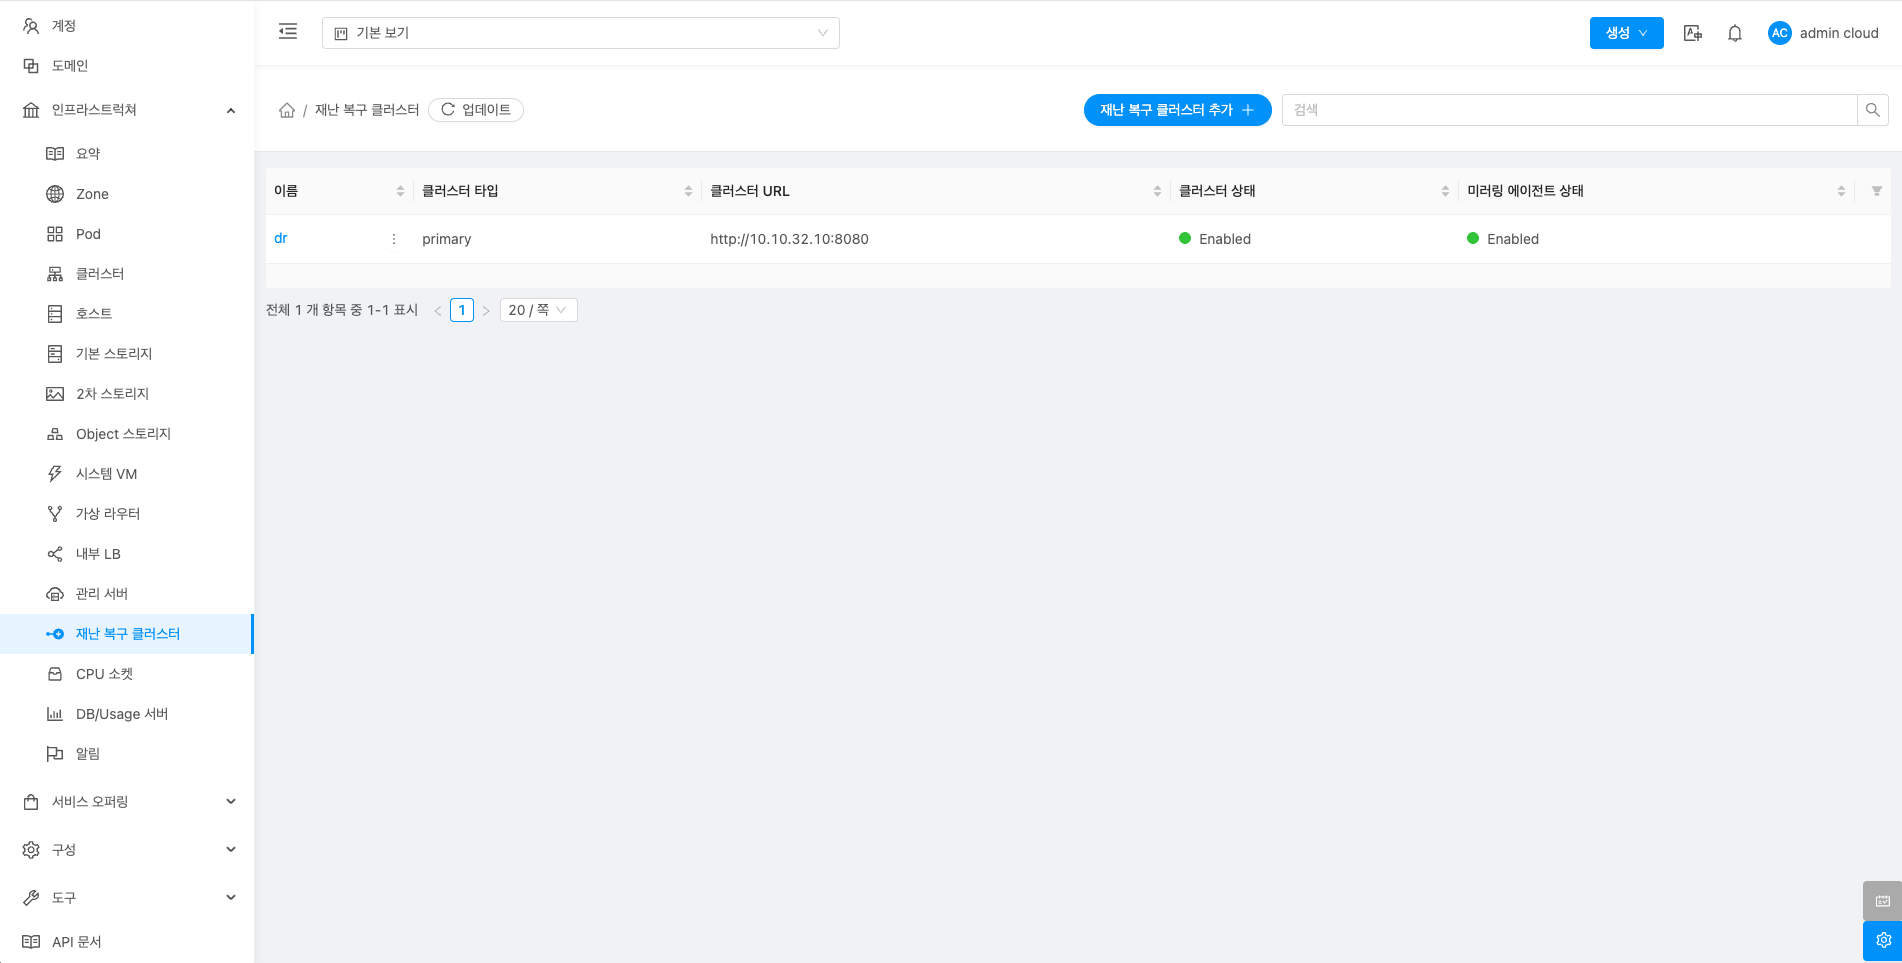Select 기본 스토리지 in the sidebar
1902x963 pixels.
pos(113,354)
